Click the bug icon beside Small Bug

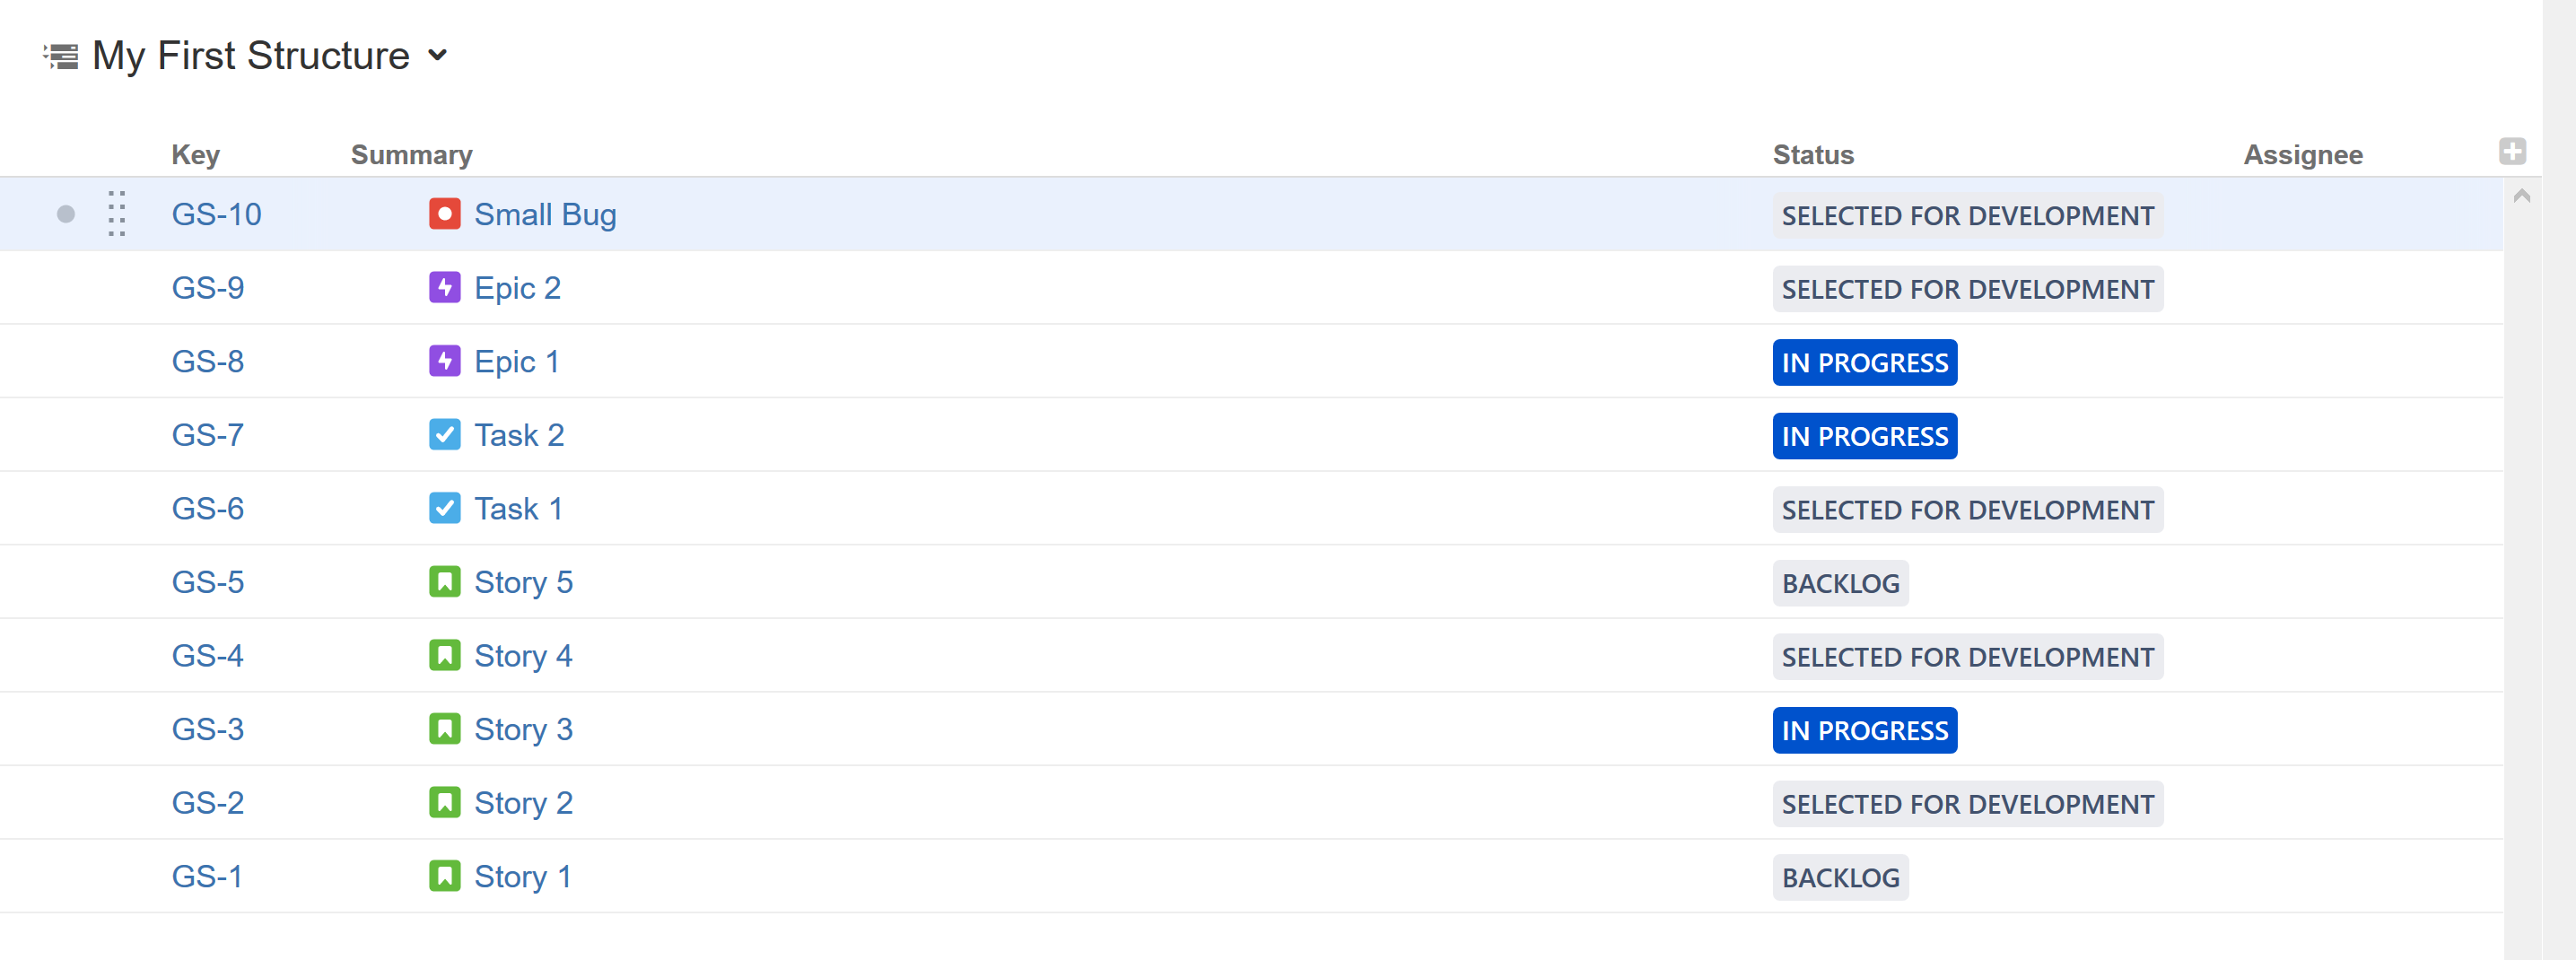443,214
